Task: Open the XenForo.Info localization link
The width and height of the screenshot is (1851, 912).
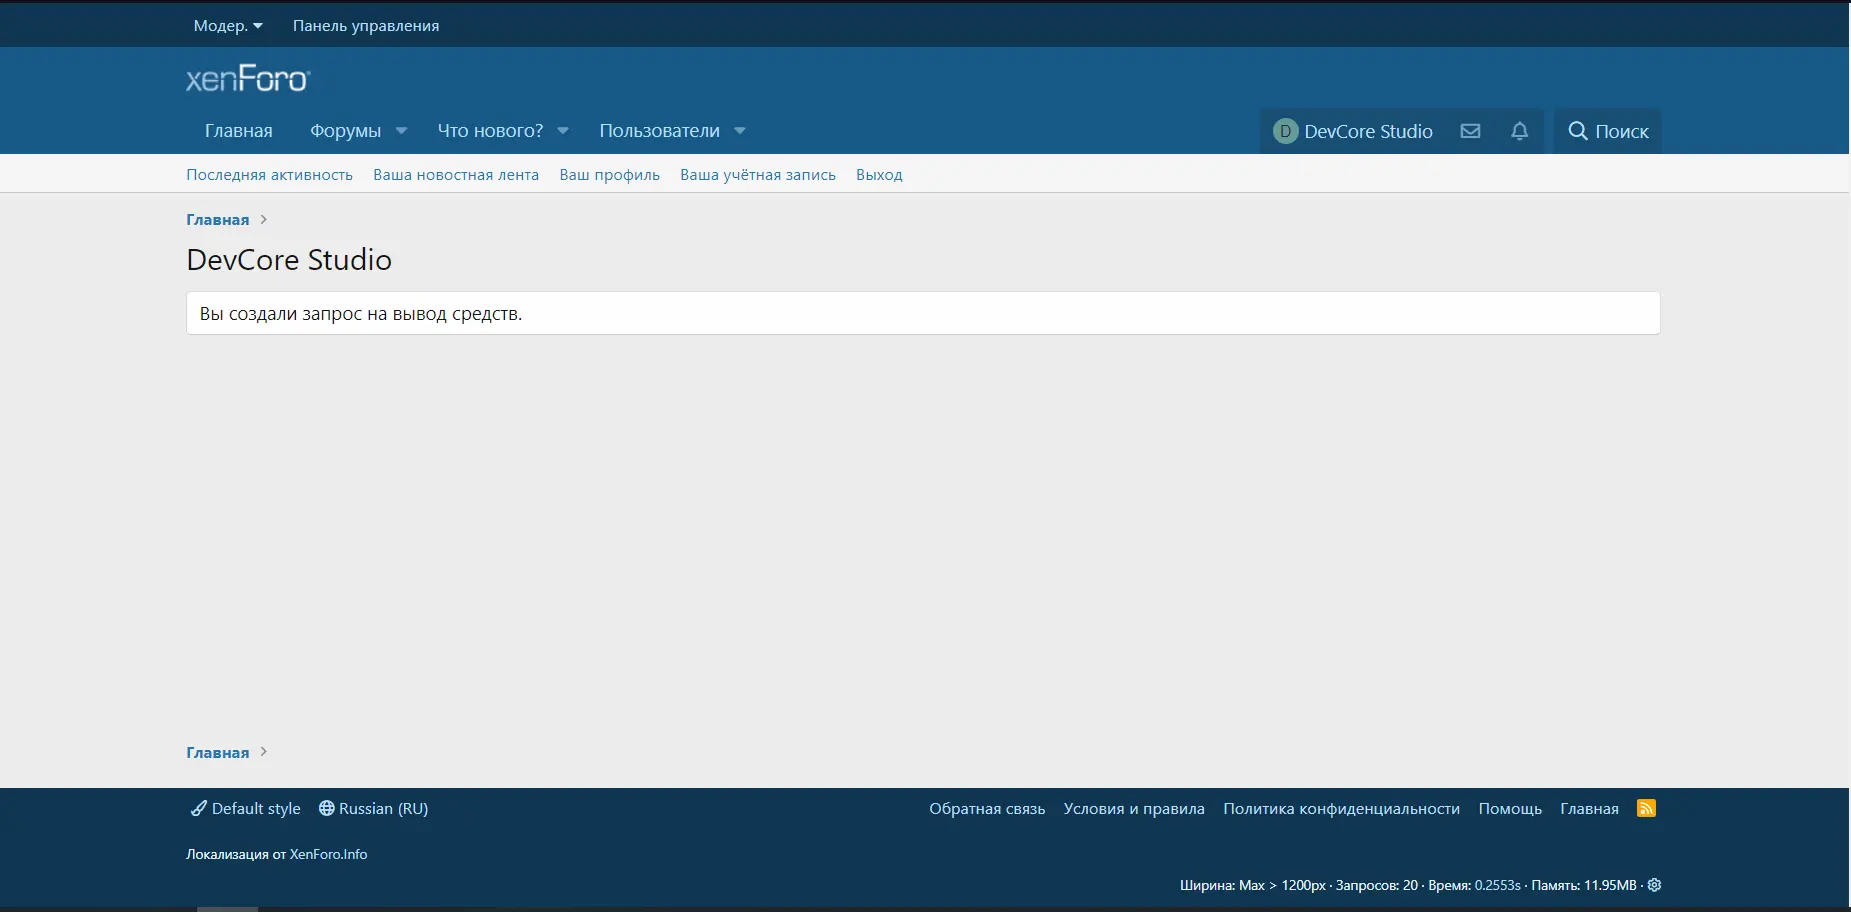Action: [x=328, y=854]
